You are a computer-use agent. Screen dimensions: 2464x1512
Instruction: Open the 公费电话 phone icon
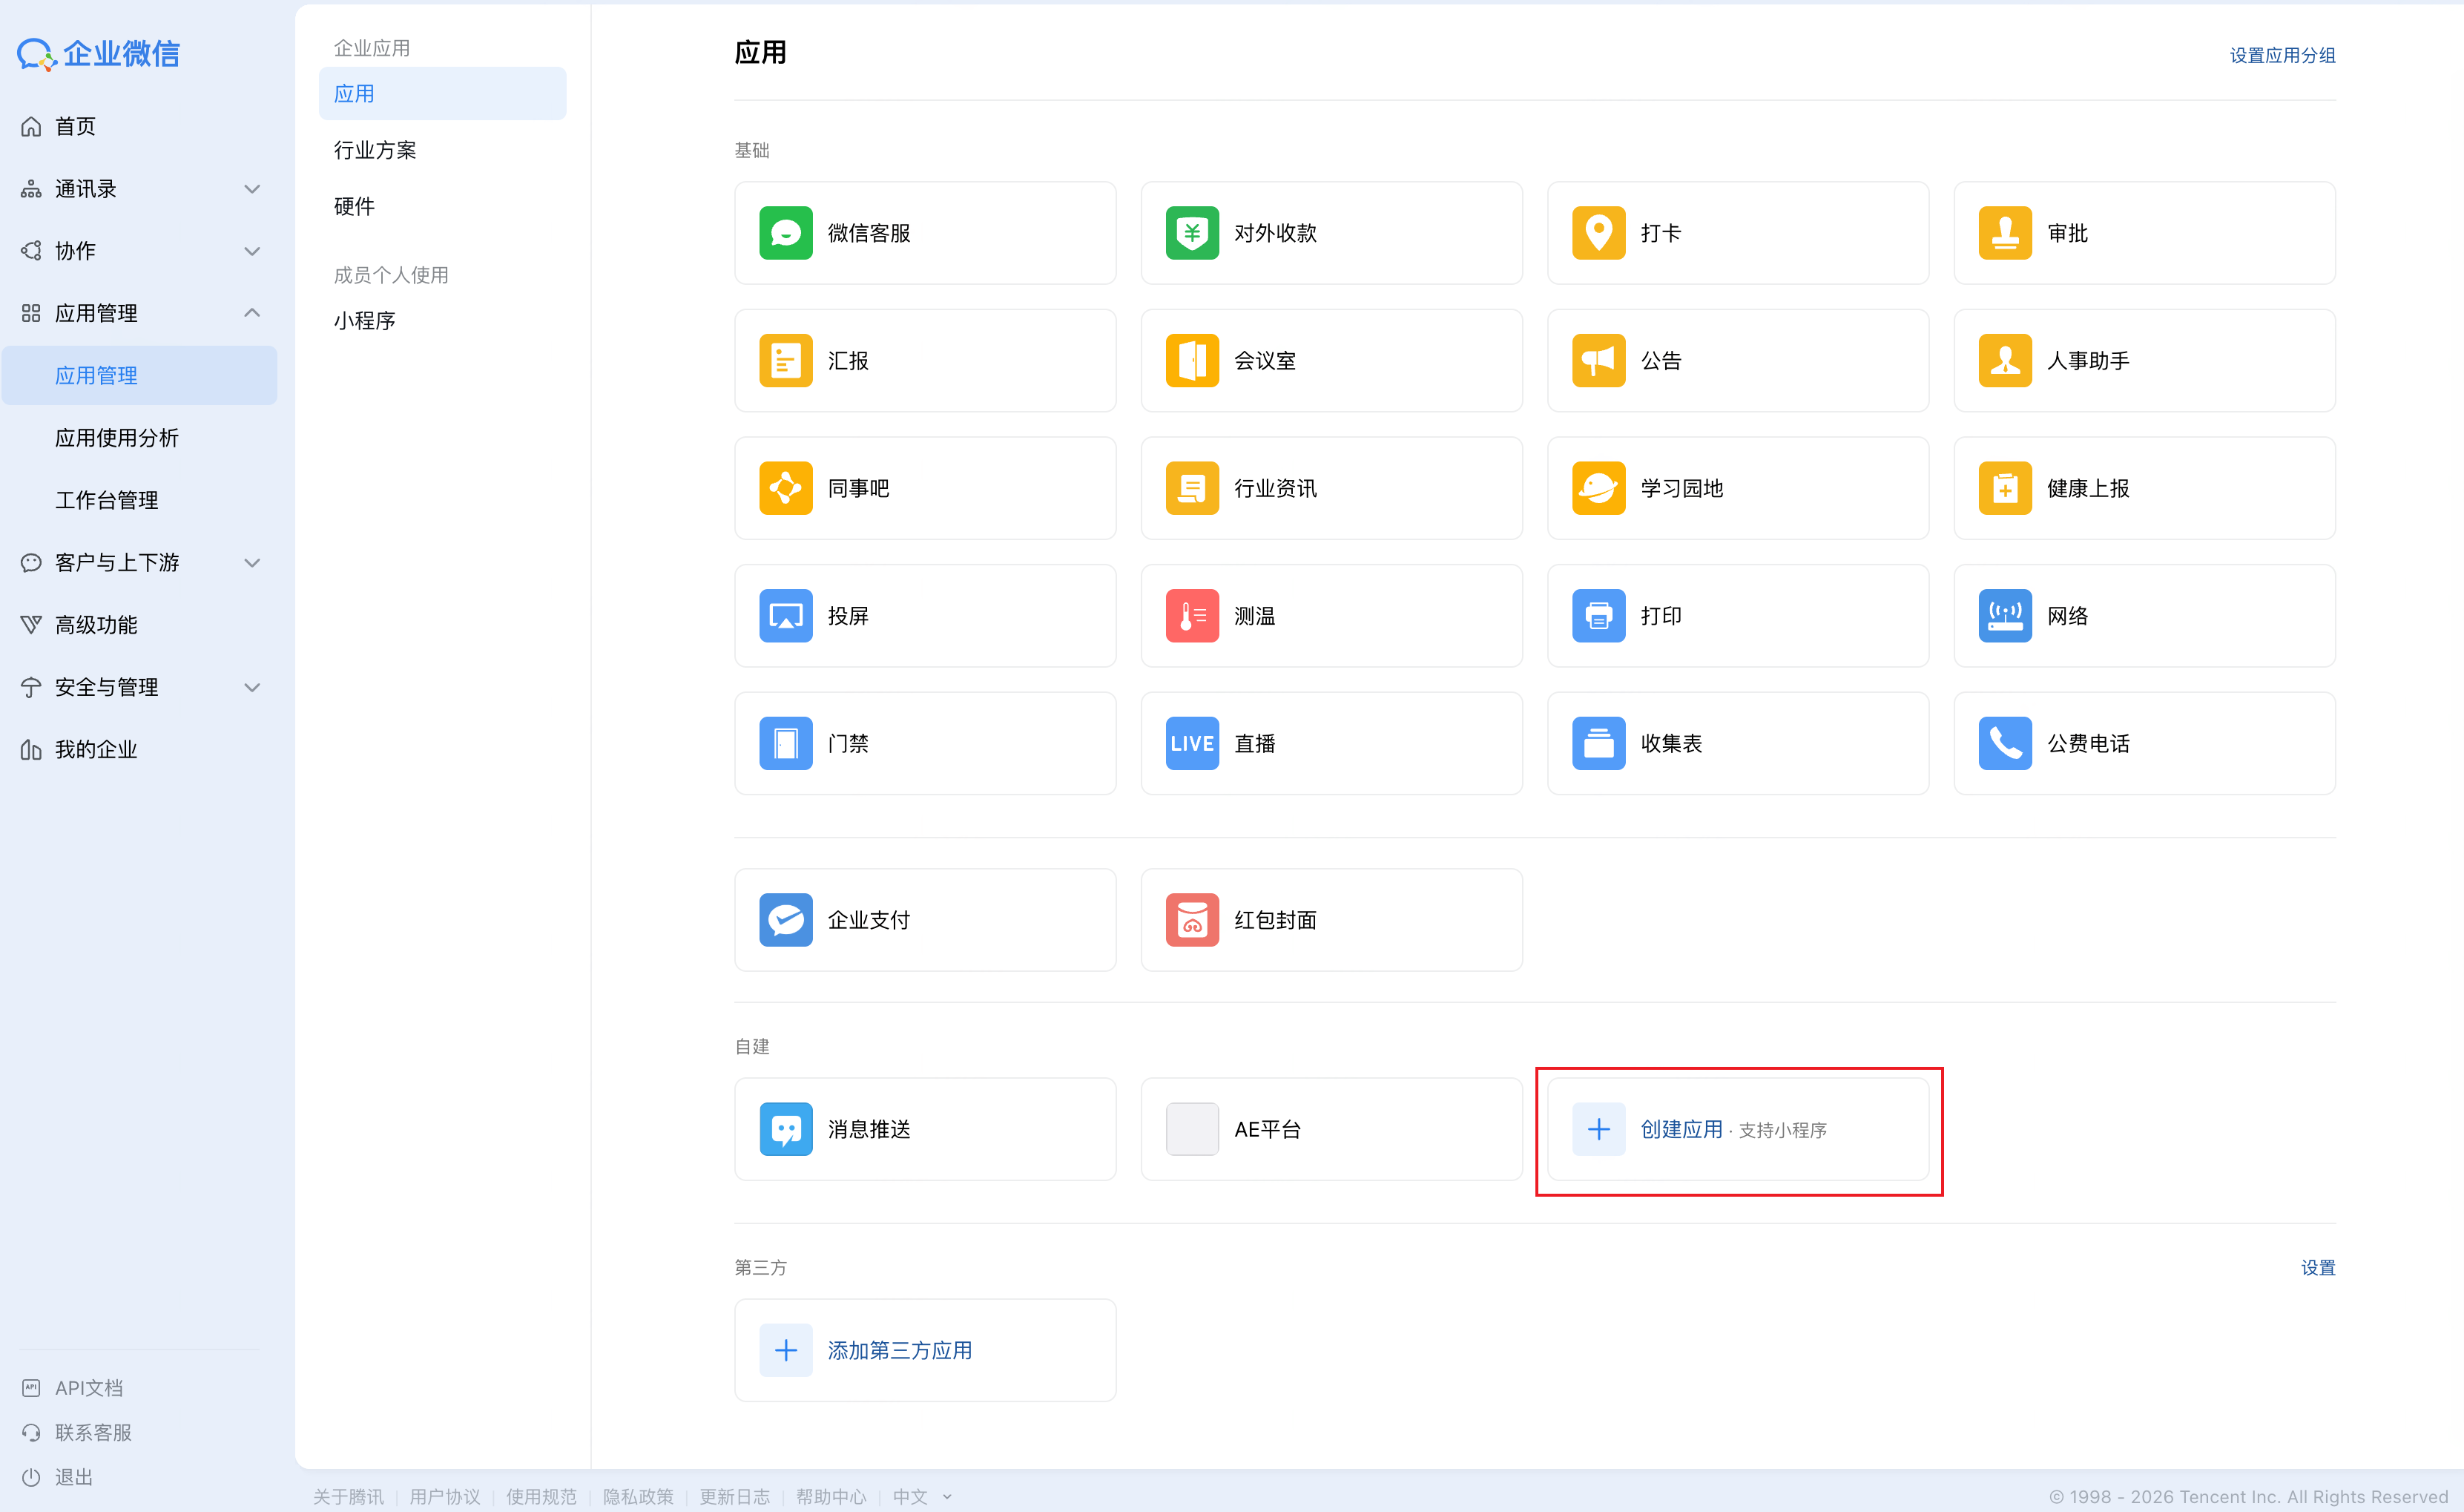pos(2005,743)
